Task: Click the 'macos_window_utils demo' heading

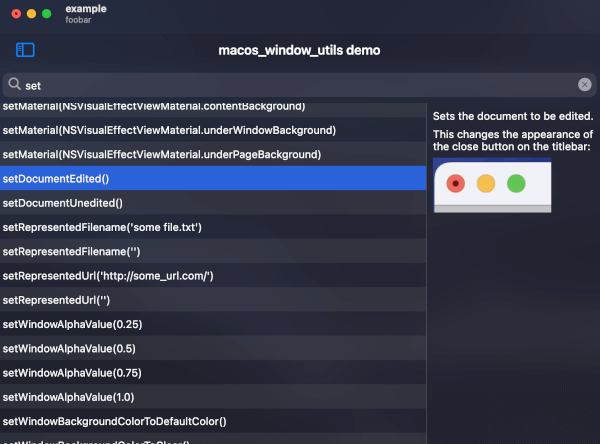Action: click(299, 50)
